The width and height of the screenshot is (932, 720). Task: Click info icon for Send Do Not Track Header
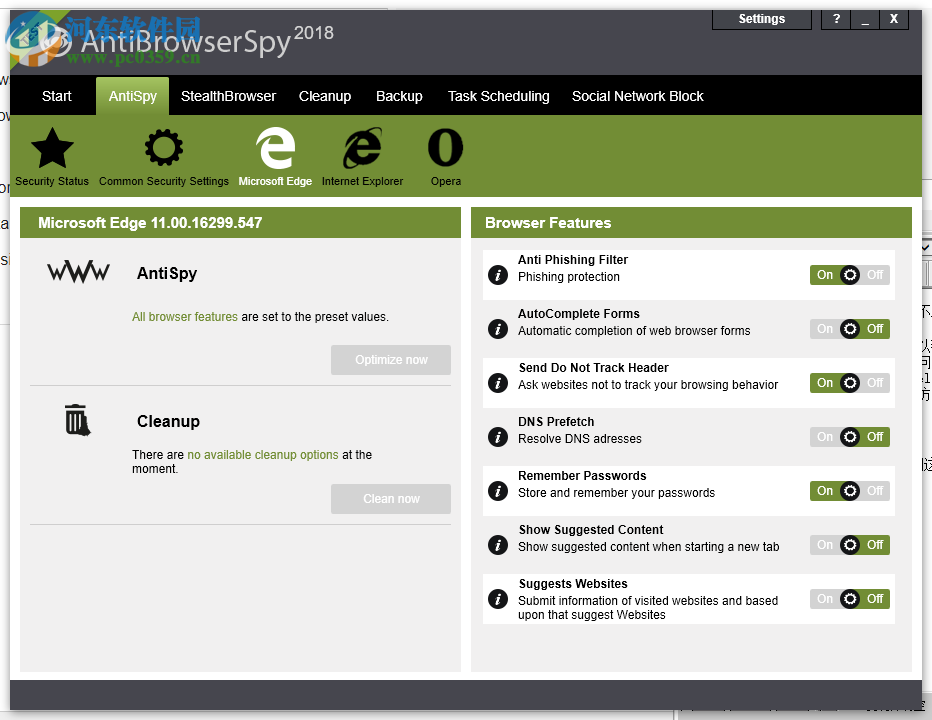tap(498, 383)
